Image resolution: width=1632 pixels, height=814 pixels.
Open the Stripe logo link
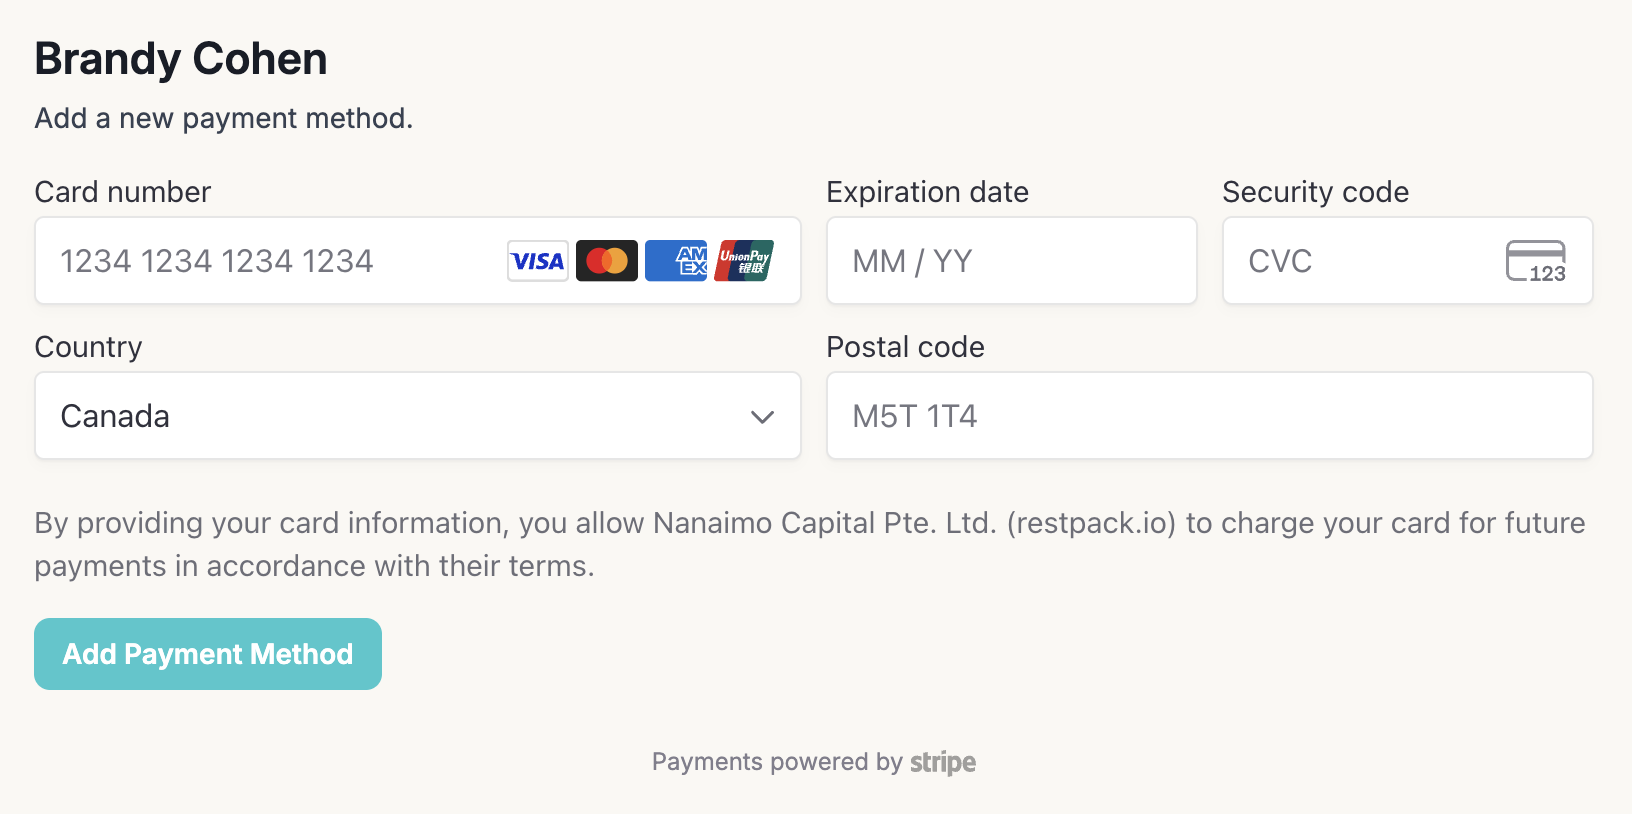(x=942, y=762)
